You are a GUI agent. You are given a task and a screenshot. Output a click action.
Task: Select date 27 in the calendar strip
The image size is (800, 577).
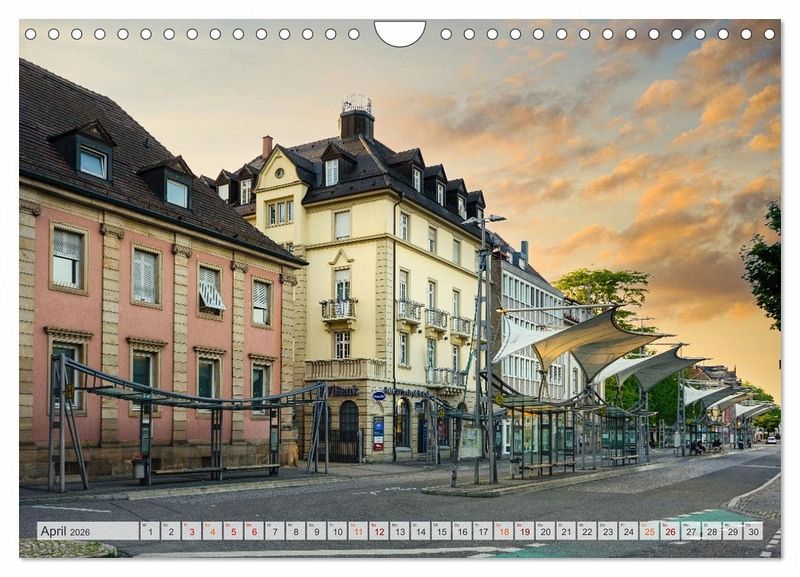tap(691, 531)
